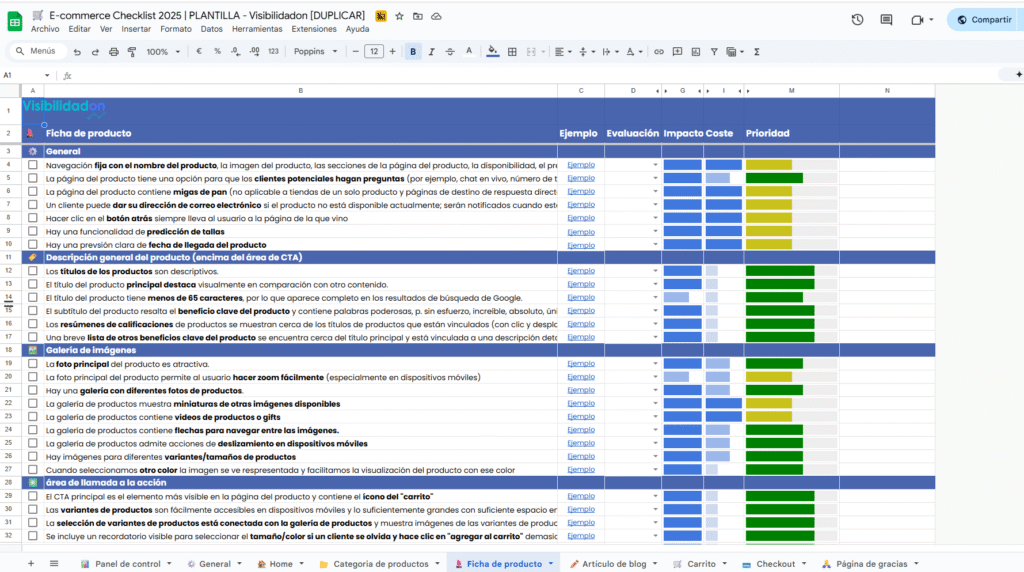This screenshot has height=572, width=1024.
Task: Click the font size input field
Action: click(x=373, y=51)
